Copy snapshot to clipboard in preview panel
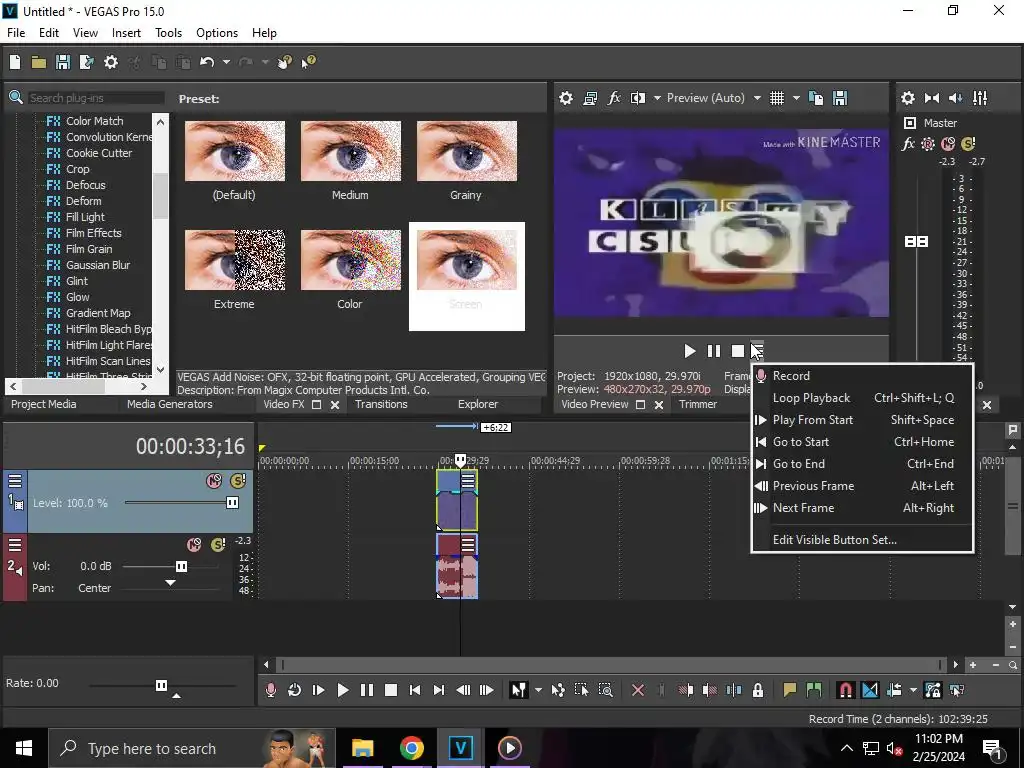The image size is (1024, 768). 816,98
